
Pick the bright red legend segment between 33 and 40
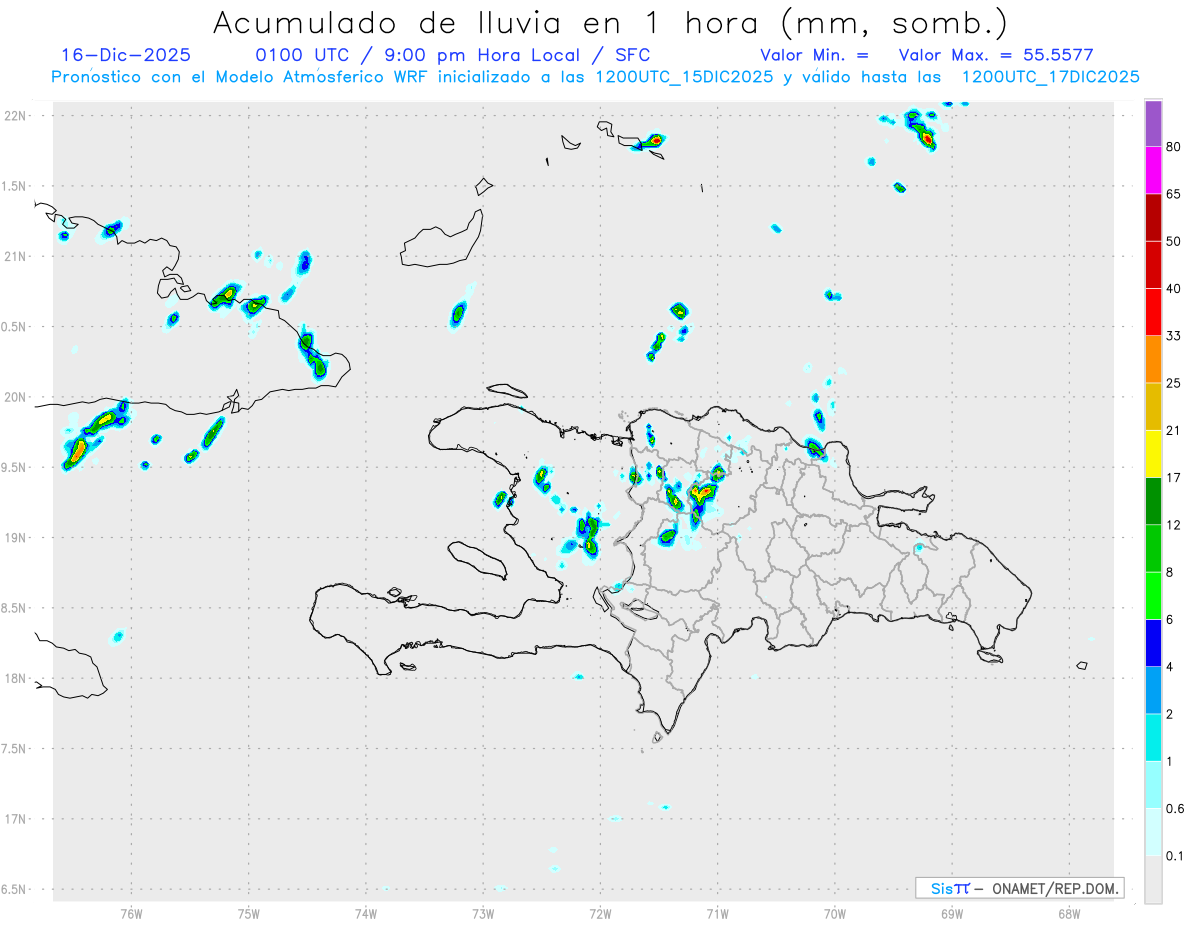[x=1153, y=312]
